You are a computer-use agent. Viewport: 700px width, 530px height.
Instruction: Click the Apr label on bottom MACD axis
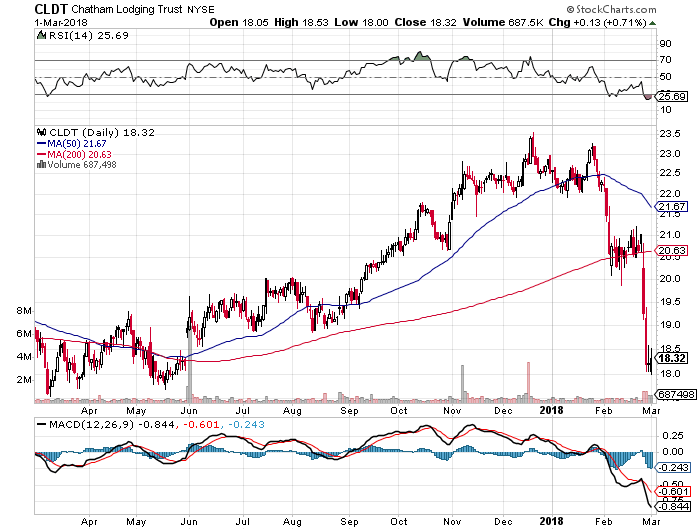(x=89, y=522)
